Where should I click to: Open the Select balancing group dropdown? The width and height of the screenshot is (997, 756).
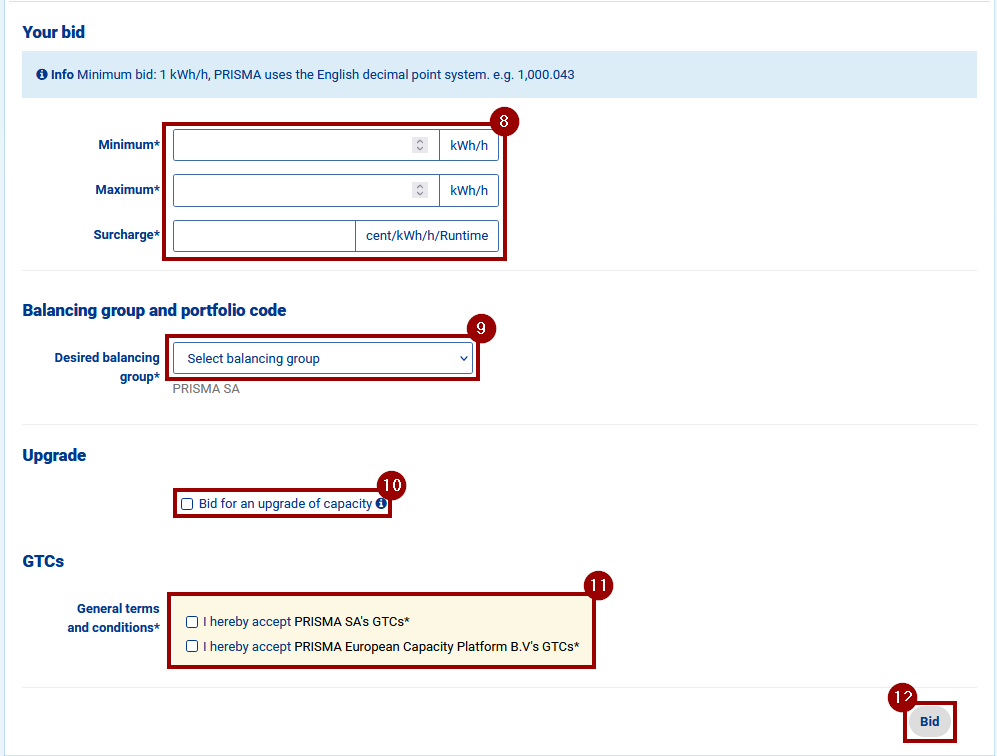click(322, 359)
